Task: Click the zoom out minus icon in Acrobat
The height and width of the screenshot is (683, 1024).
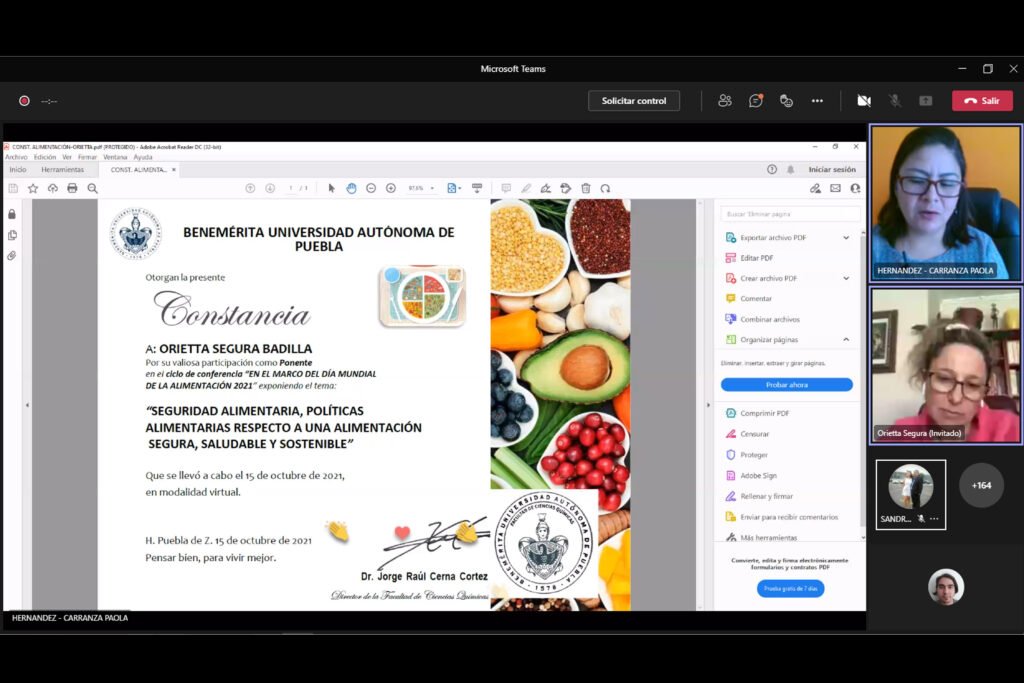Action: pyautogui.click(x=371, y=188)
